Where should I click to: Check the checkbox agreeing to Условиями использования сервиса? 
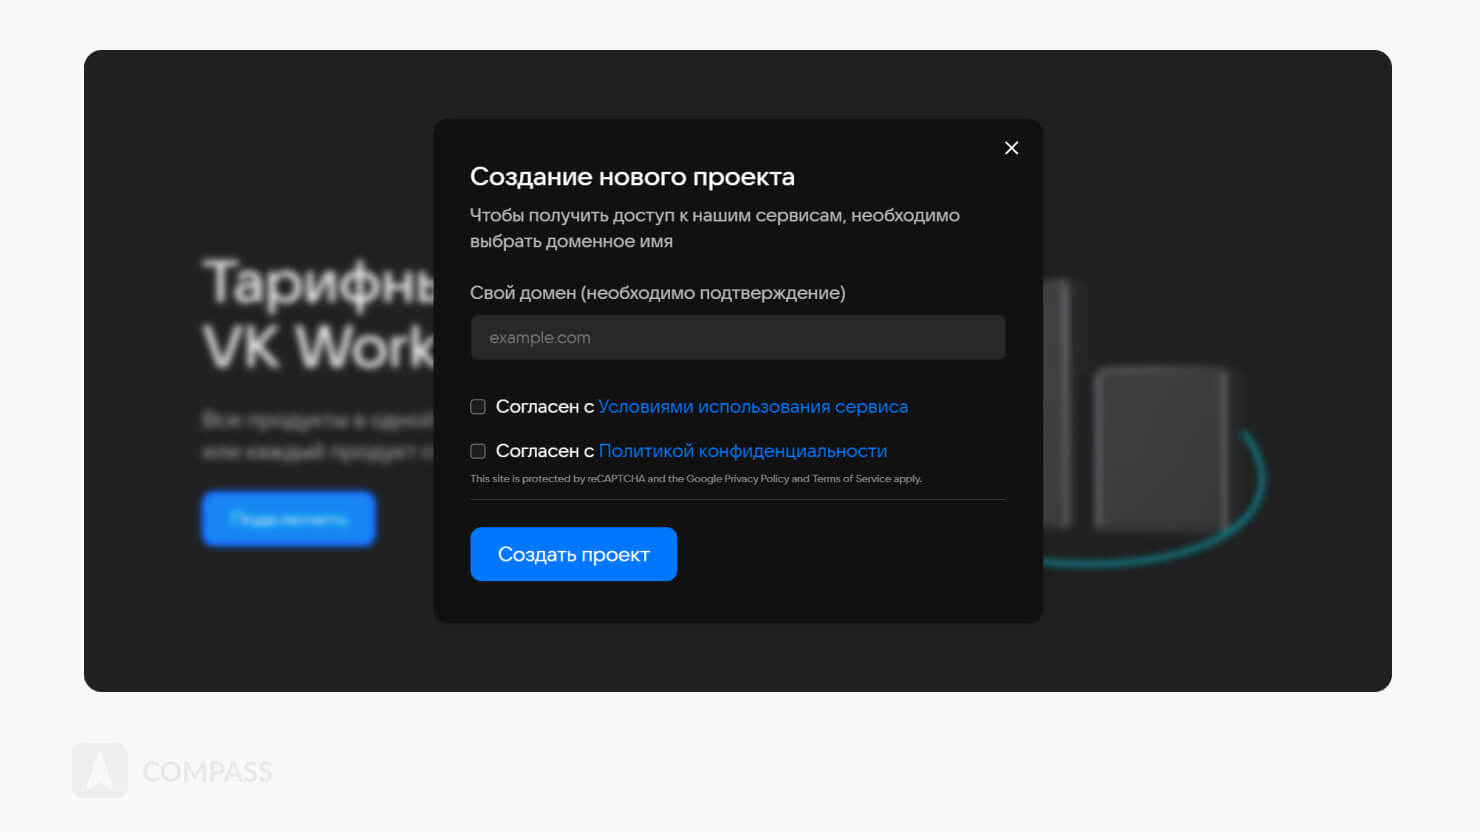point(477,406)
